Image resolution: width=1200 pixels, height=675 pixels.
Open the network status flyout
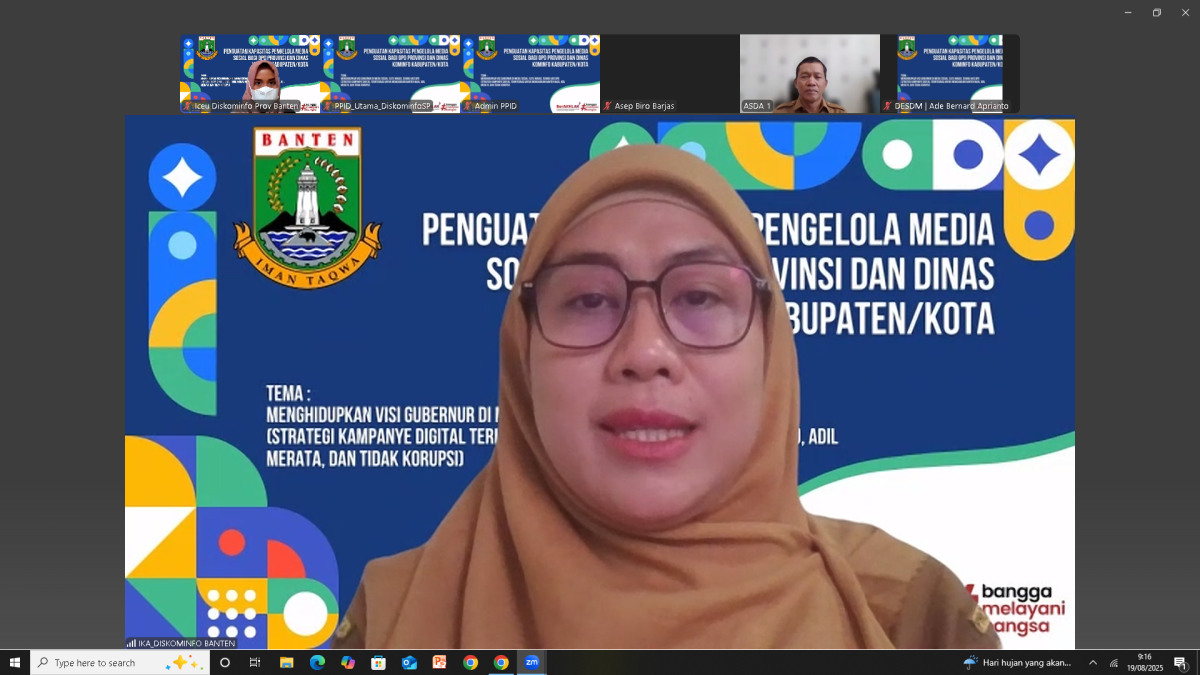(x=1114, y=662)
